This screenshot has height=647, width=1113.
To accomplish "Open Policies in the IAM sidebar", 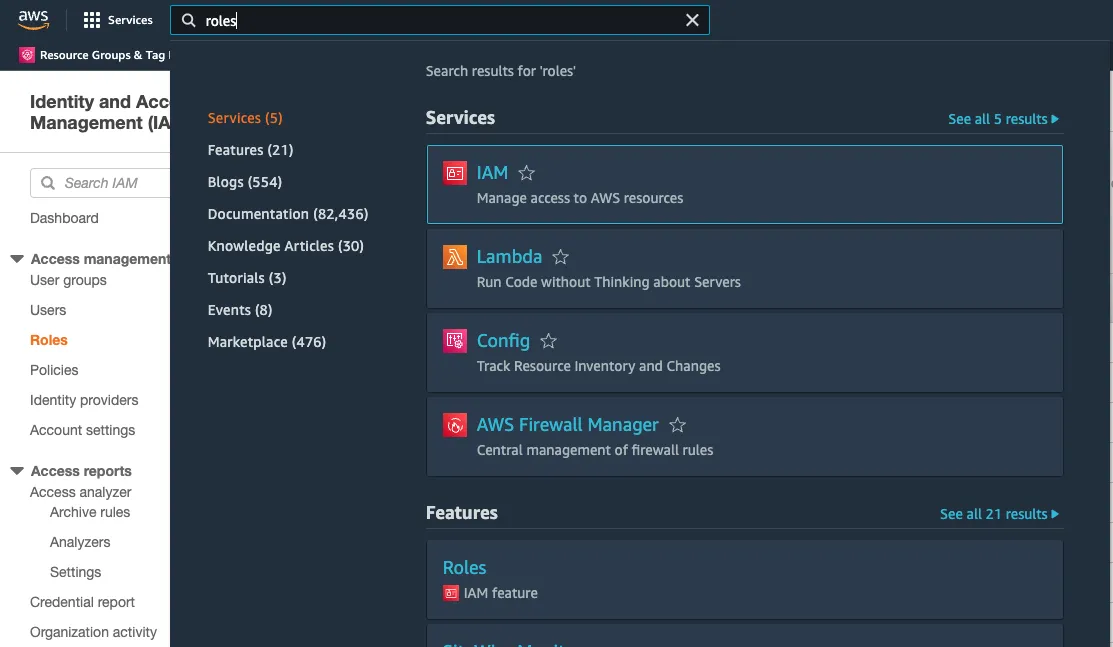I will 54,370.
